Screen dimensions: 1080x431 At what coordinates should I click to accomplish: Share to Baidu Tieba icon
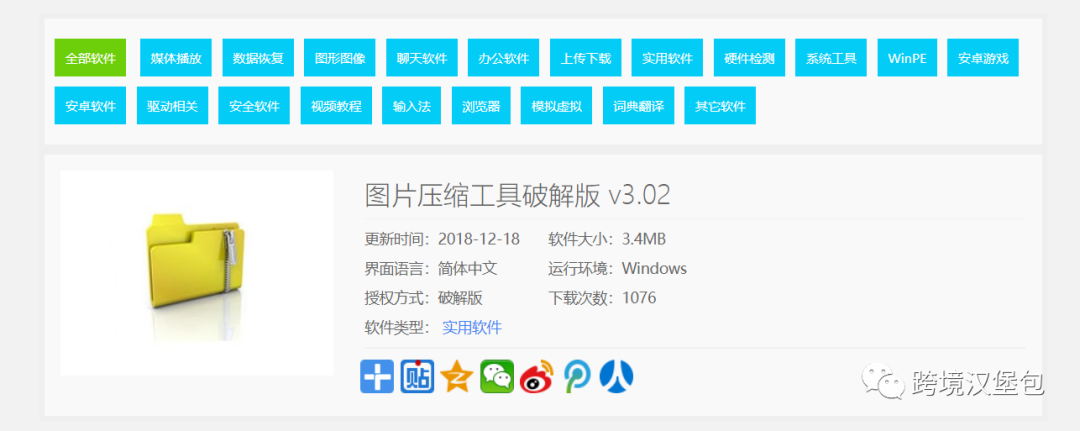tap(417, 377)
